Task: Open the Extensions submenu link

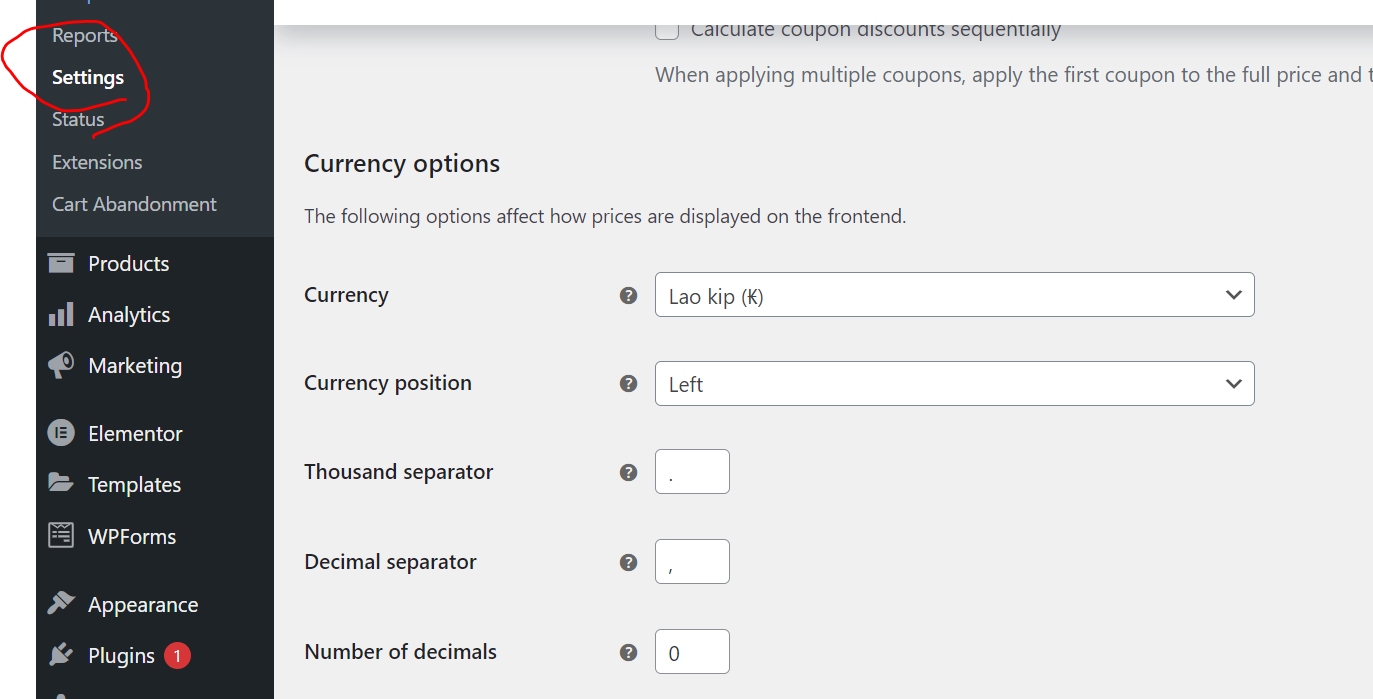Action: 97,162
